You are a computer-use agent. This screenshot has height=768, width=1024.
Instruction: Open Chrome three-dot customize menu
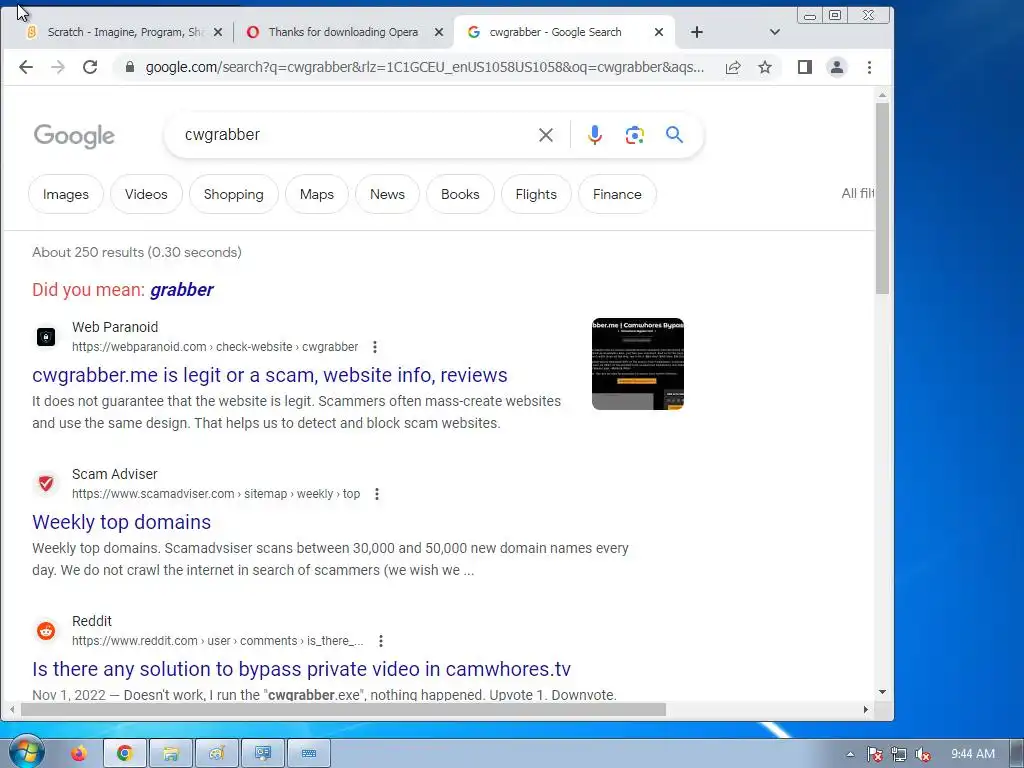tap(869, 67)
